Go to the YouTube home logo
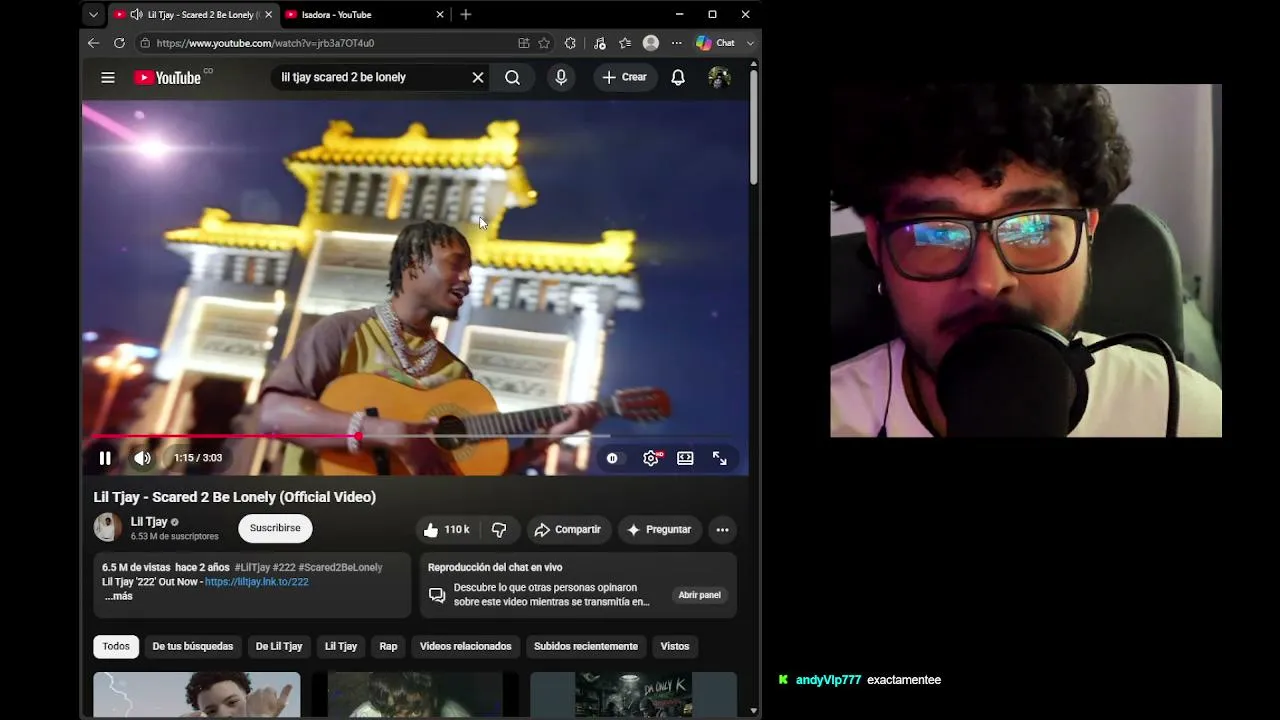The height and width of the screenshot is (720, 1280). 167,77
